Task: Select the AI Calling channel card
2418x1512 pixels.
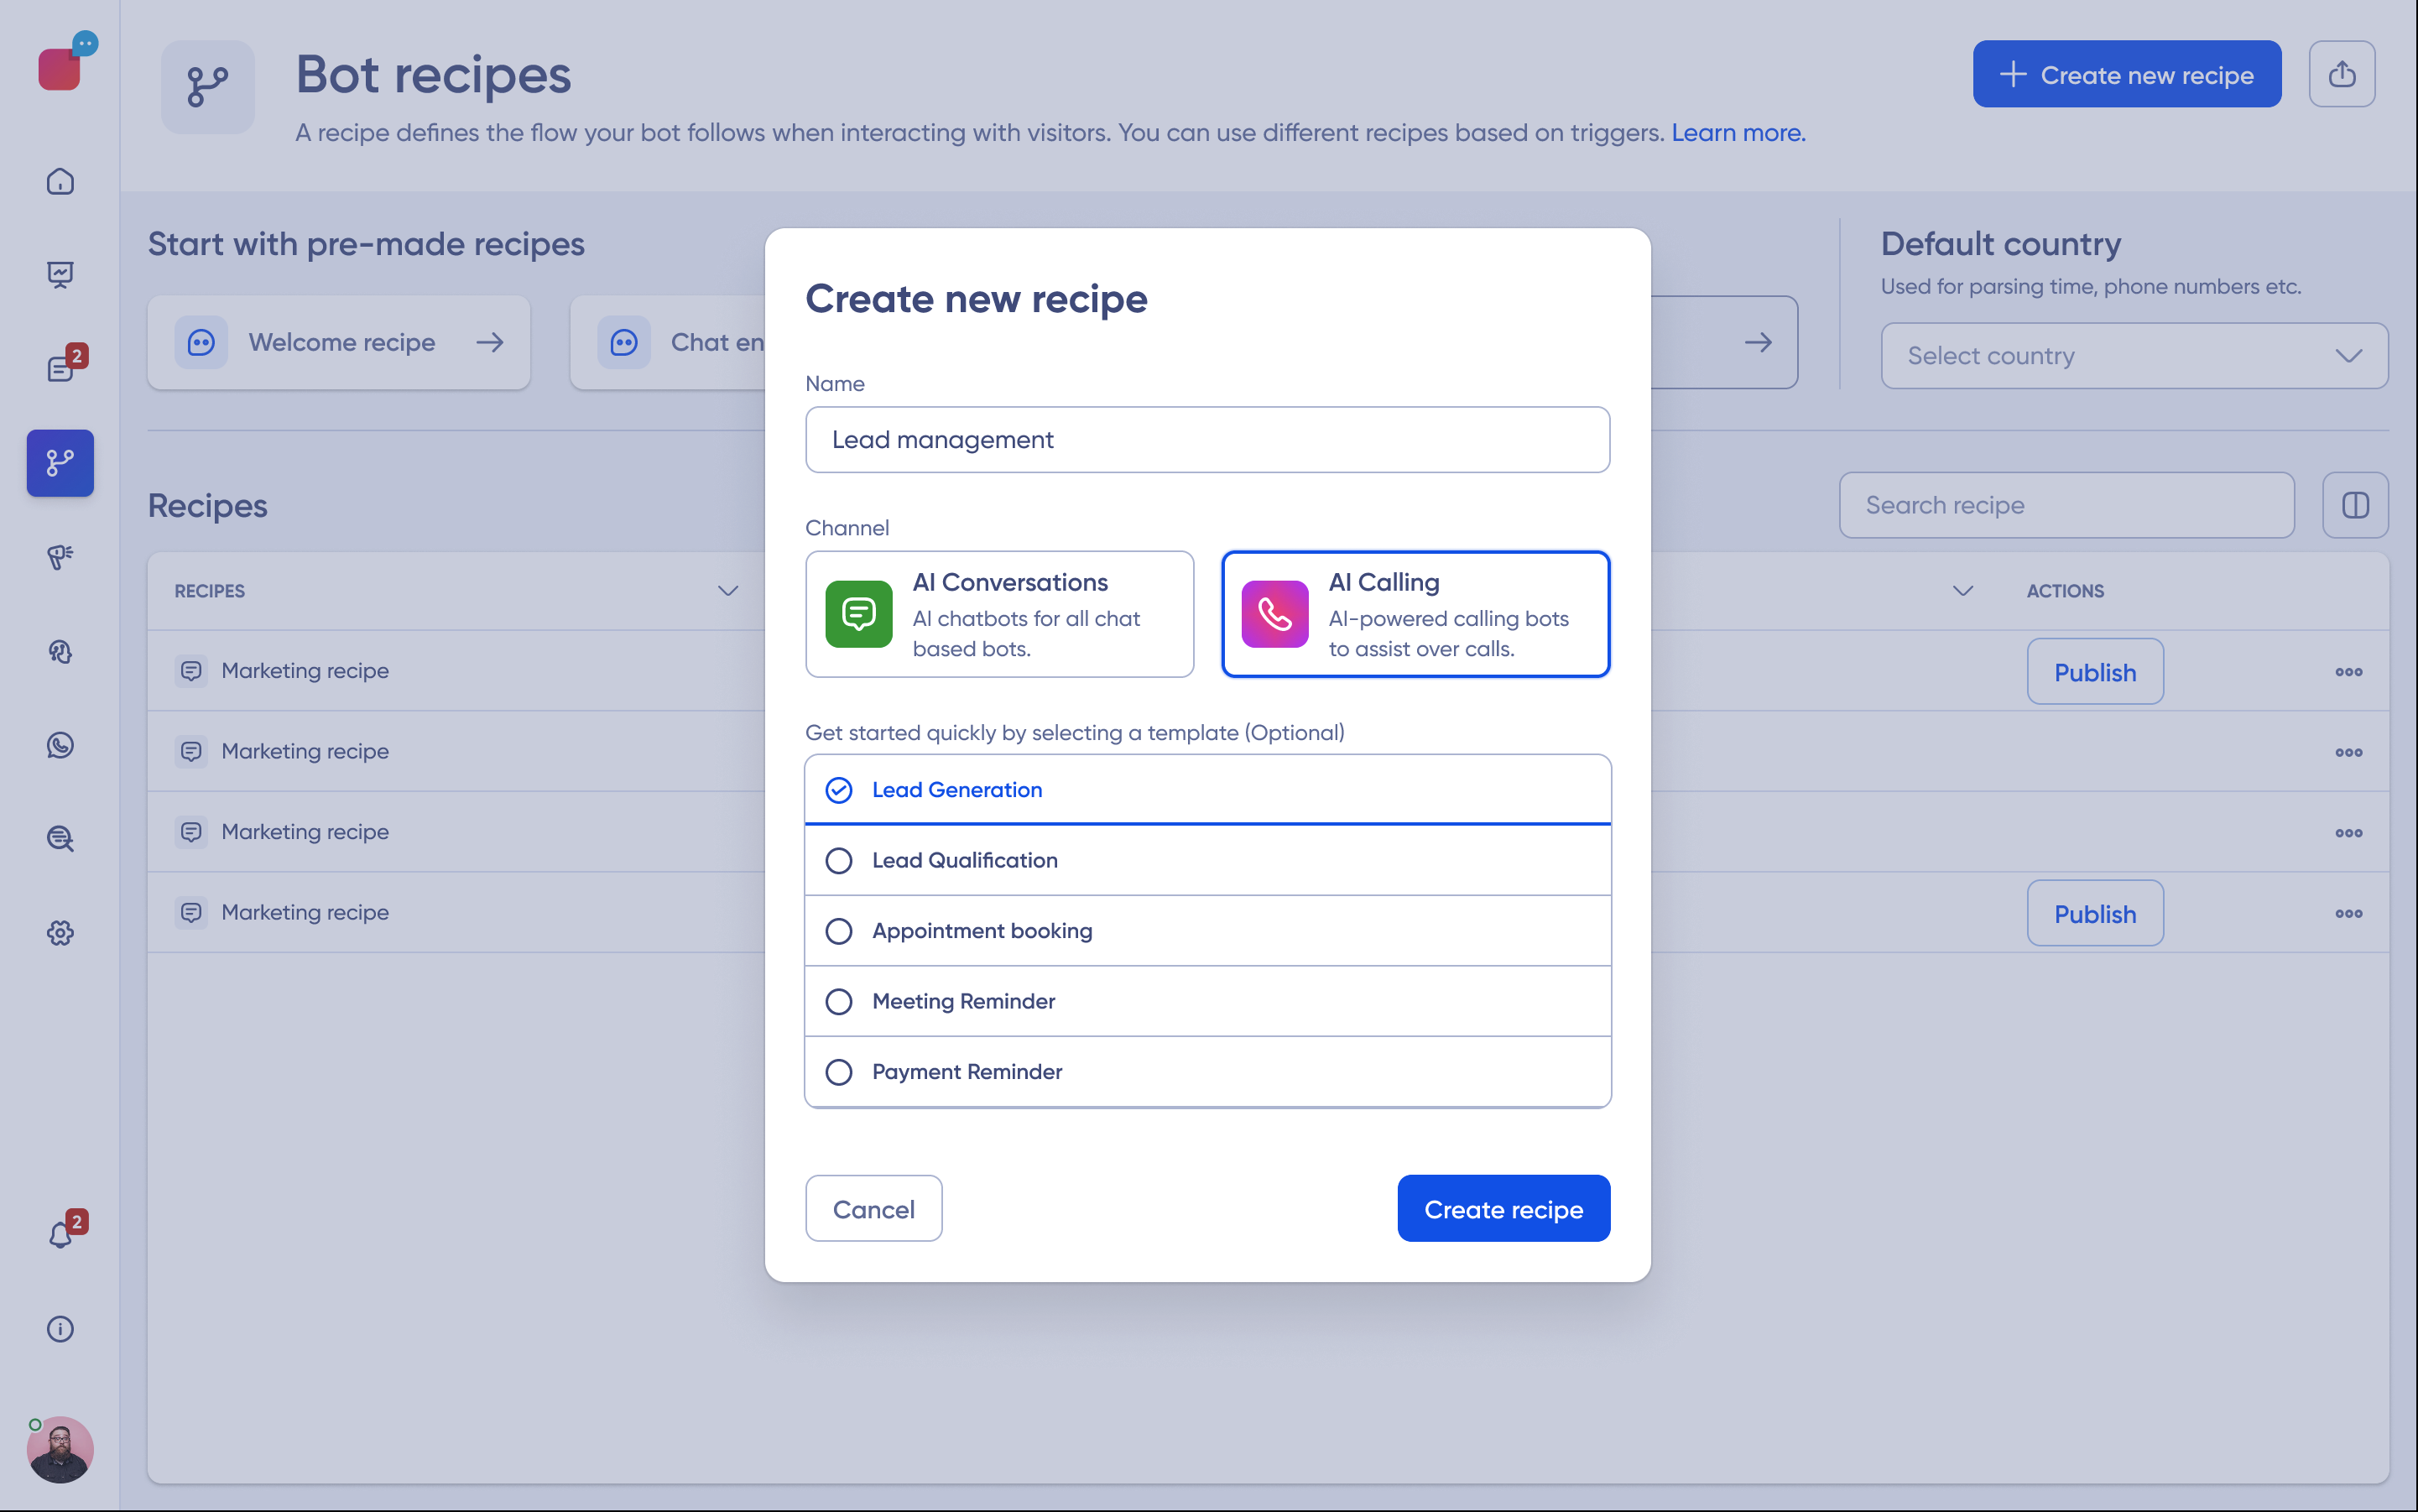Action: tap(1415, 614)
